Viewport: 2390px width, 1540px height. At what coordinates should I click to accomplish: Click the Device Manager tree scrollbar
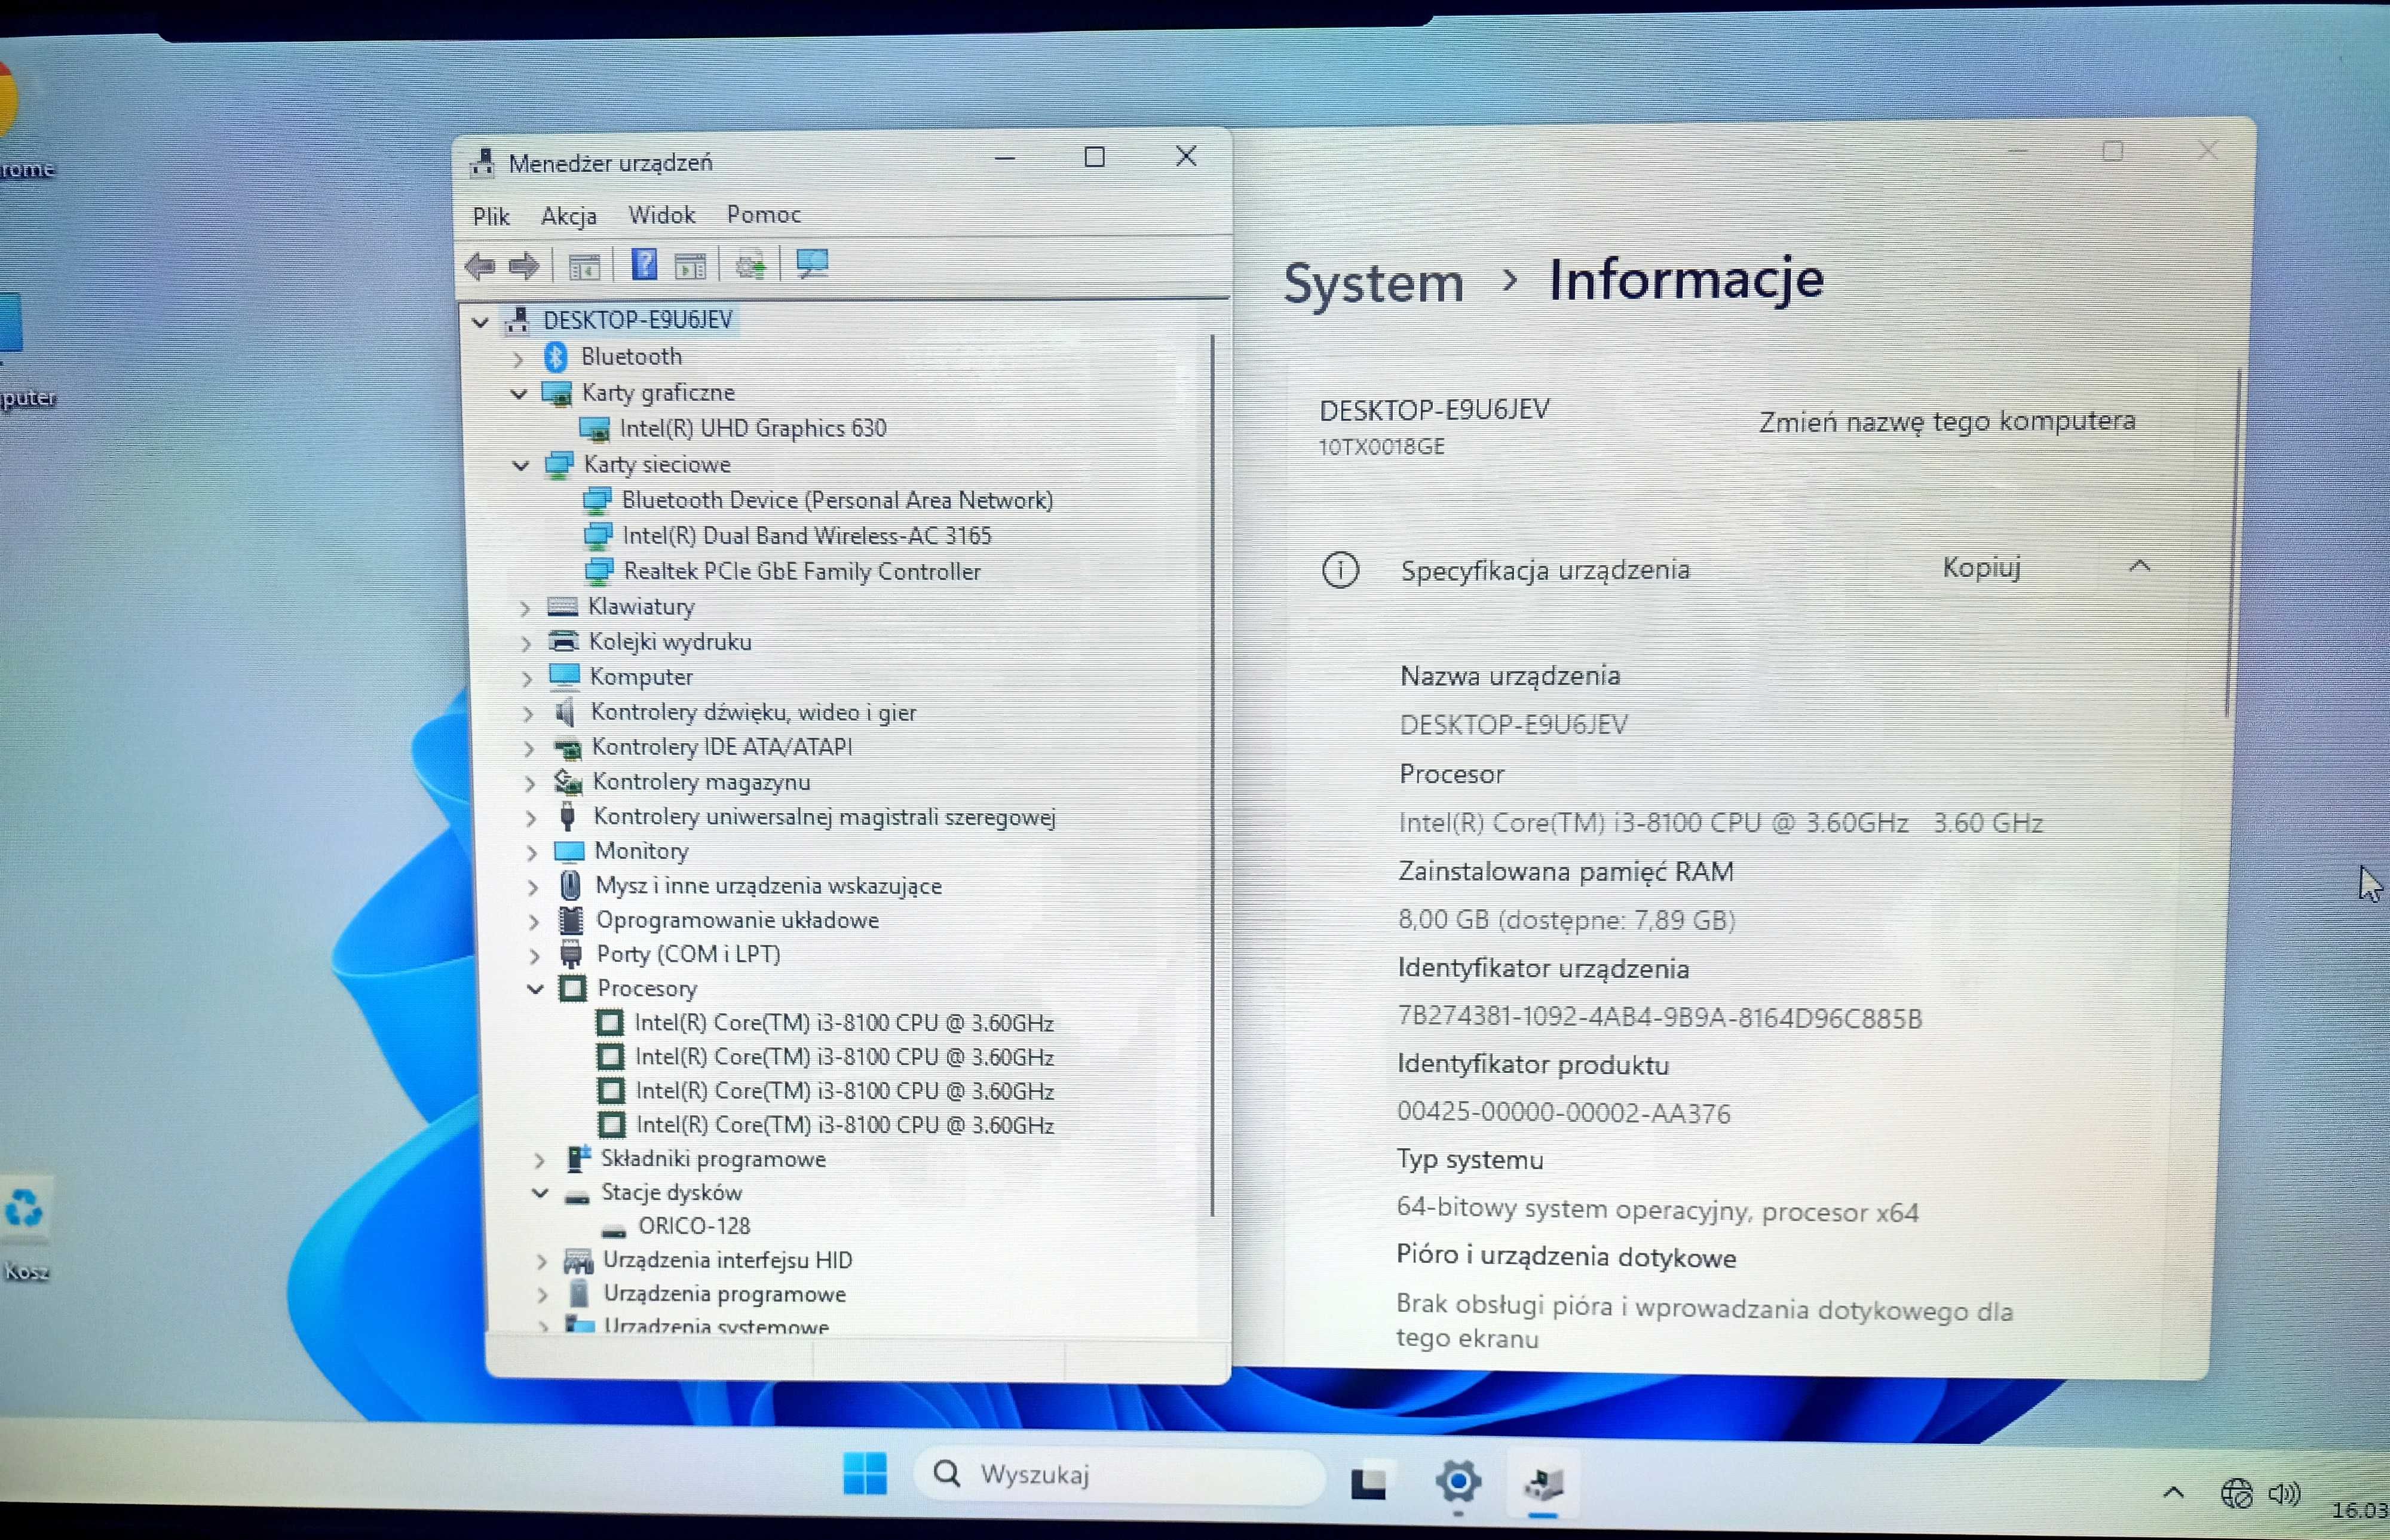click(1212, 775)
